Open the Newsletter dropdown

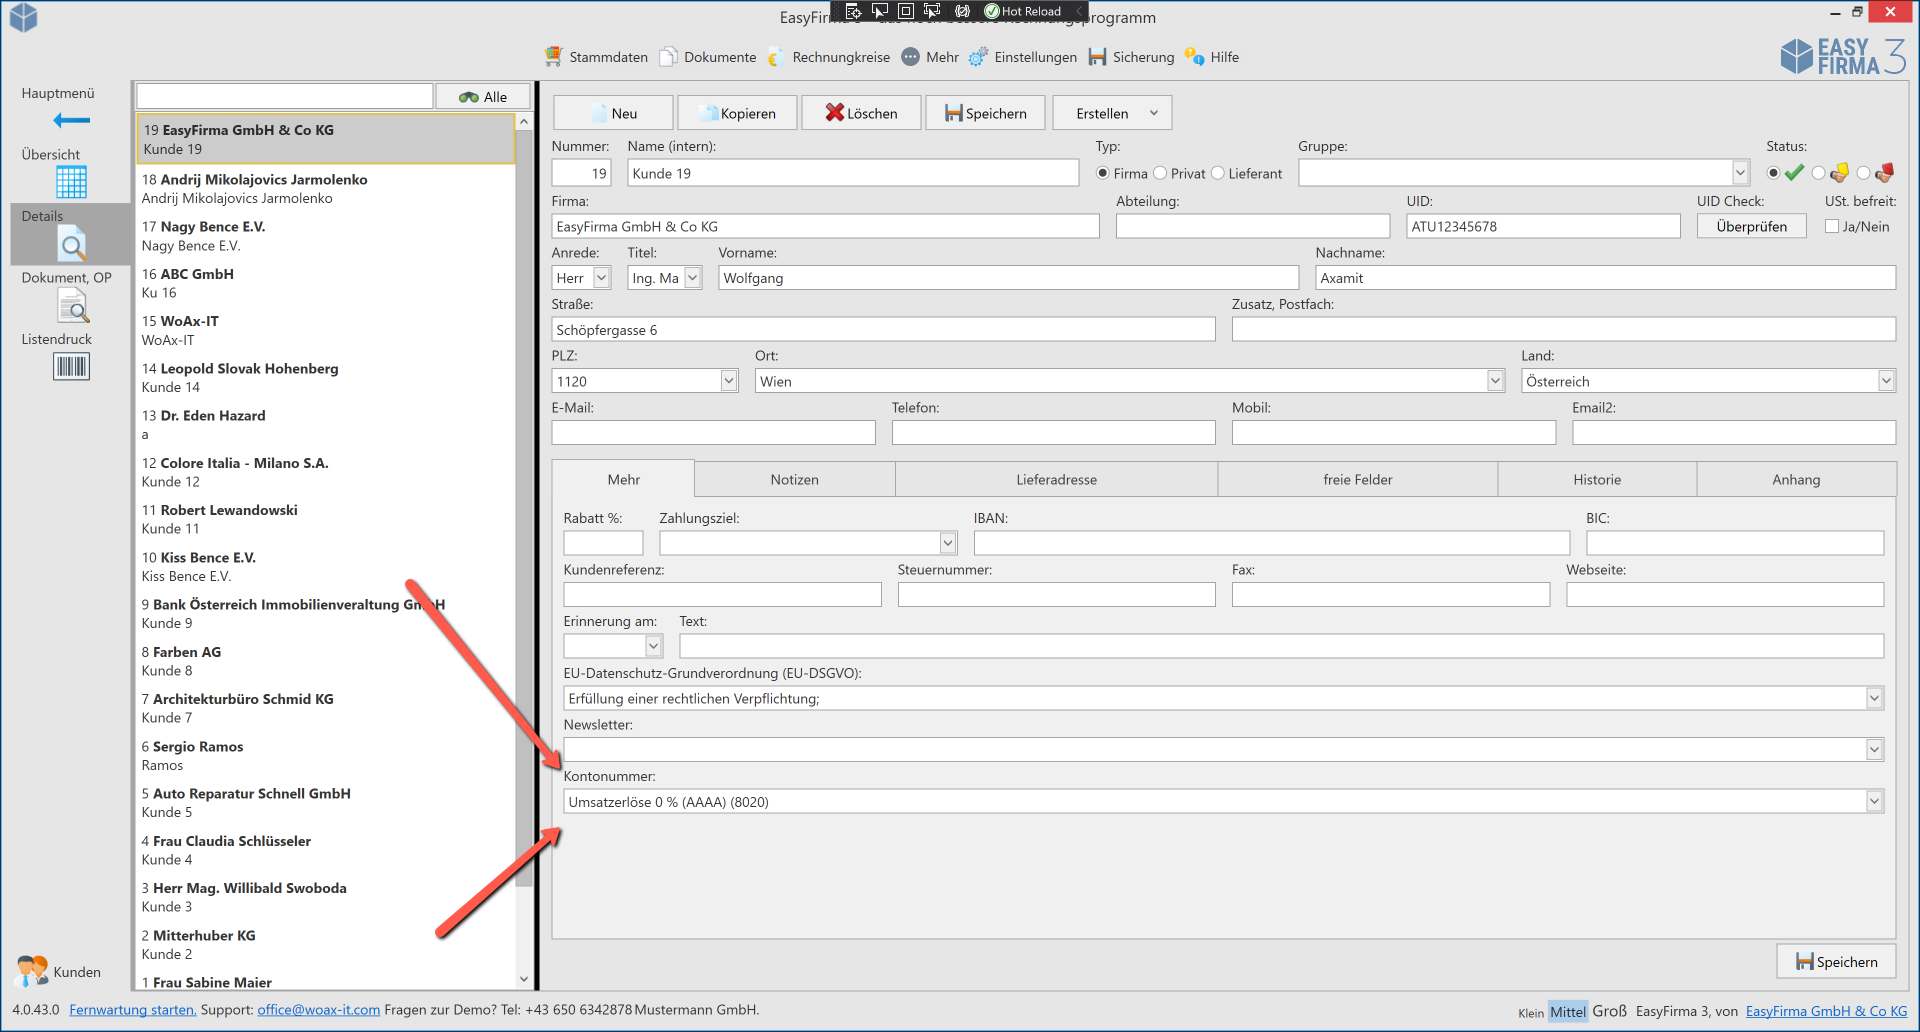point(1874,749)
